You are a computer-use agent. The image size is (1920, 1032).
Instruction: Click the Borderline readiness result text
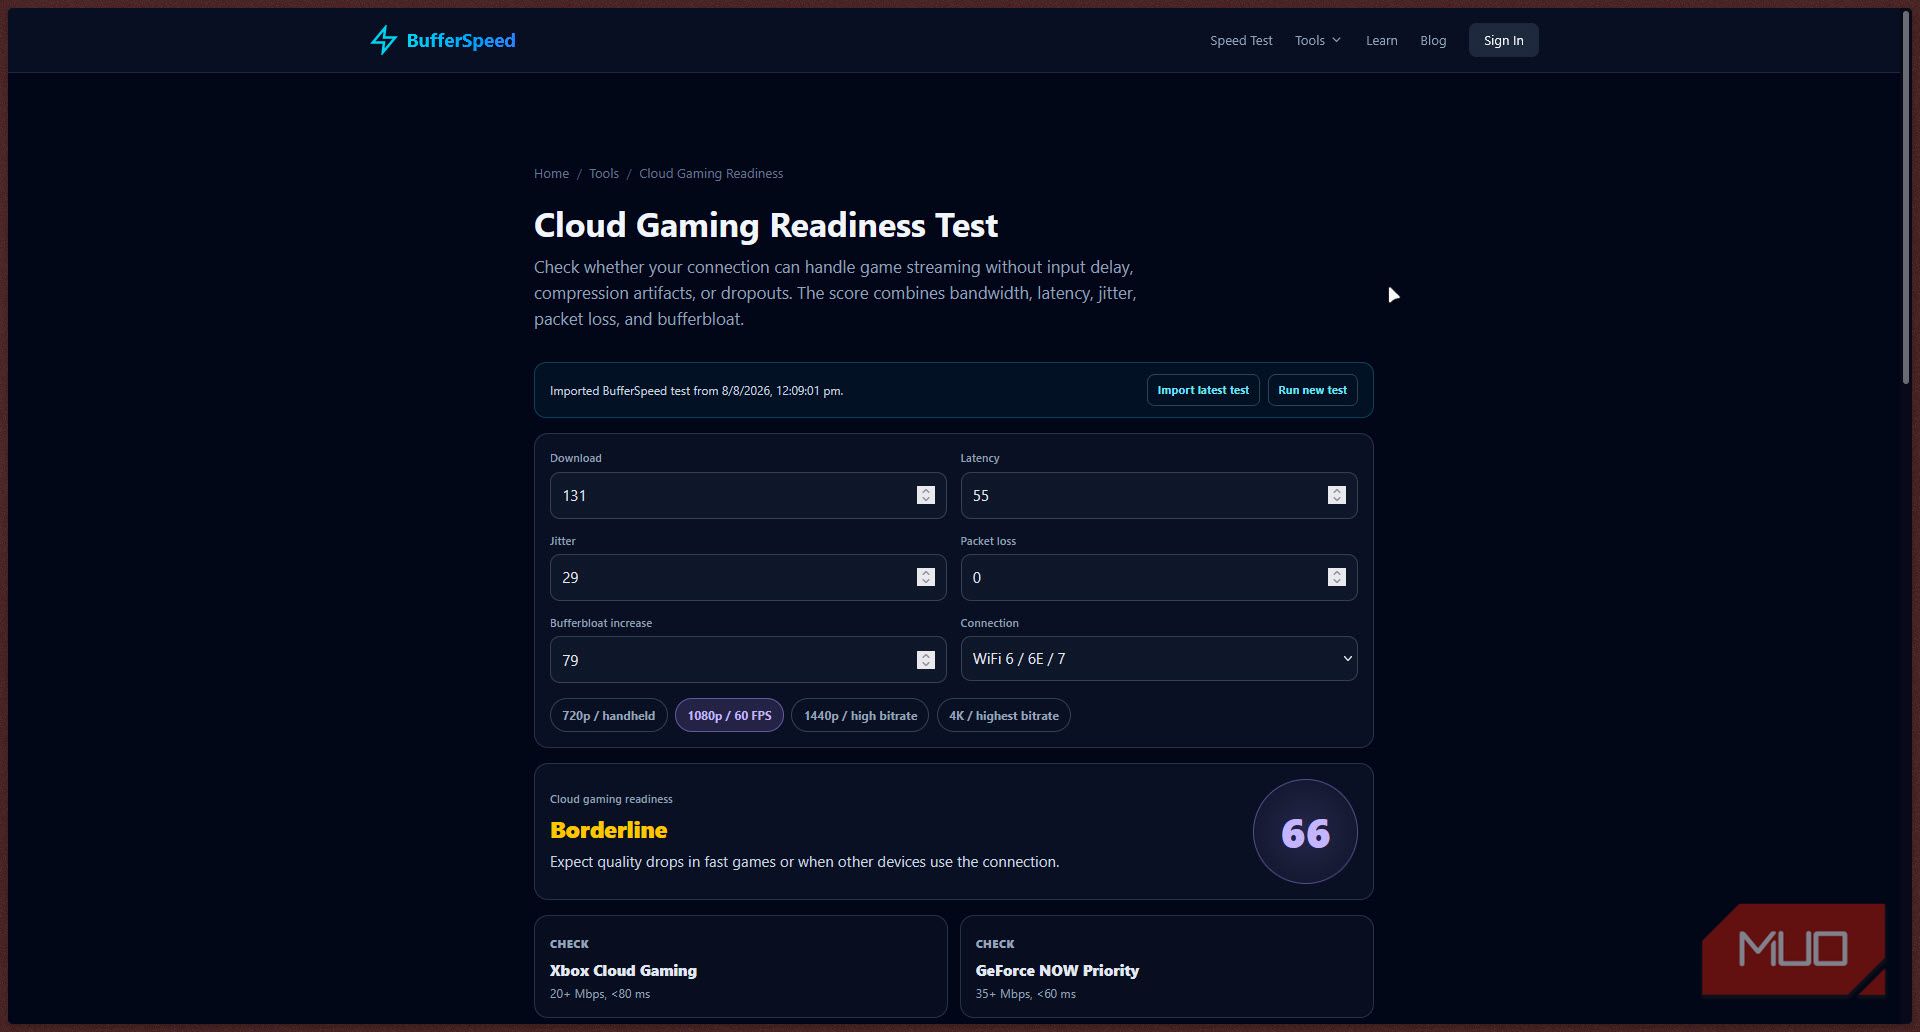tap(608, 830)
